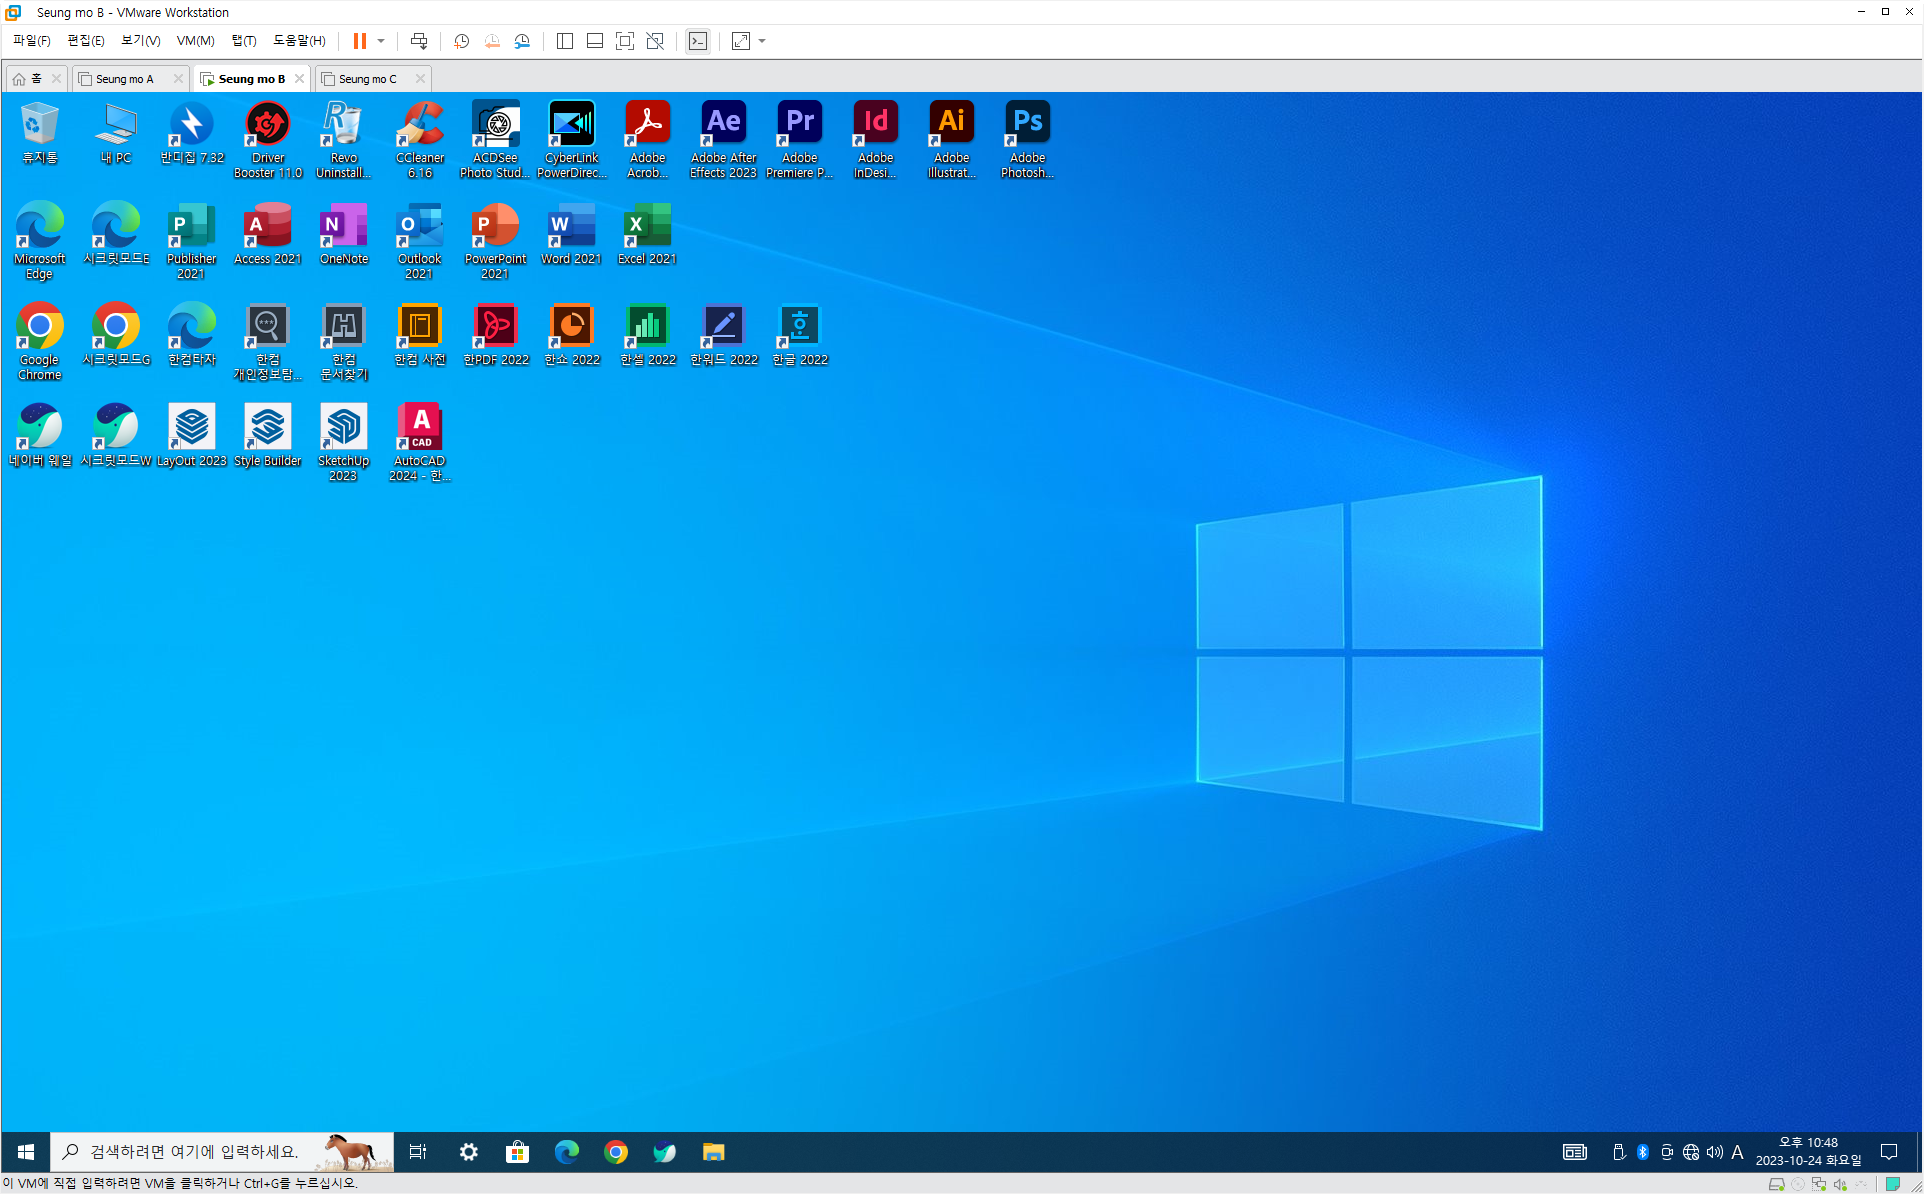The width and height of the screenshot is (1924, 1194).
Task: Click the Unity mode toolbar icon
Action: coord(655,41)
